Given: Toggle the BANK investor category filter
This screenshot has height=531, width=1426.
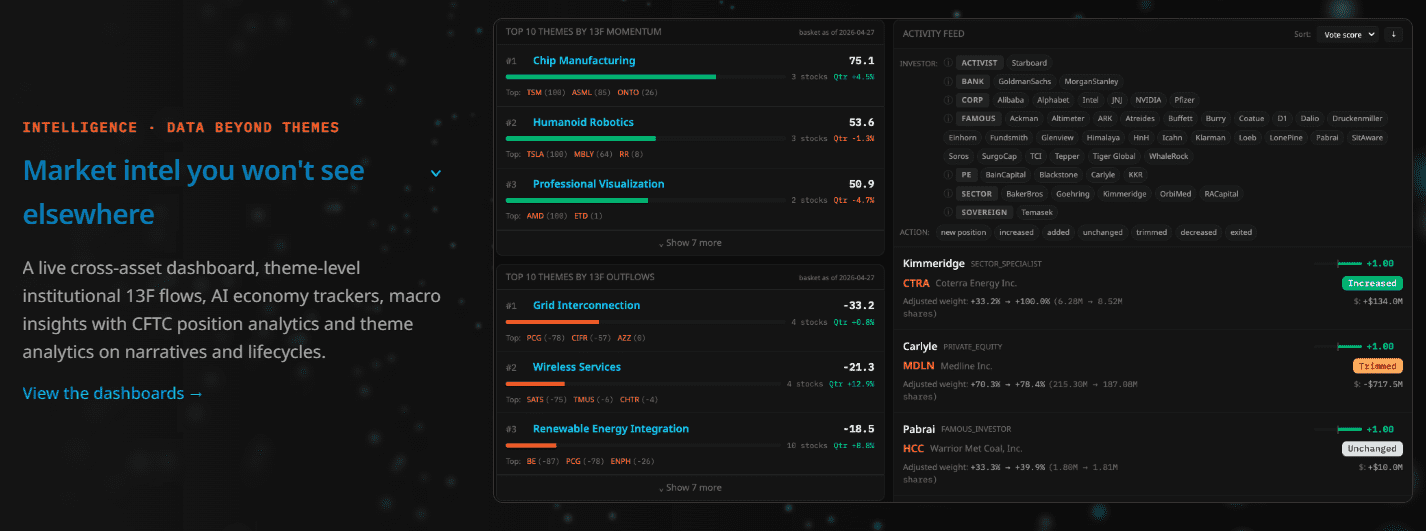Looking at the screenshot, I should (x=973, y=82).
